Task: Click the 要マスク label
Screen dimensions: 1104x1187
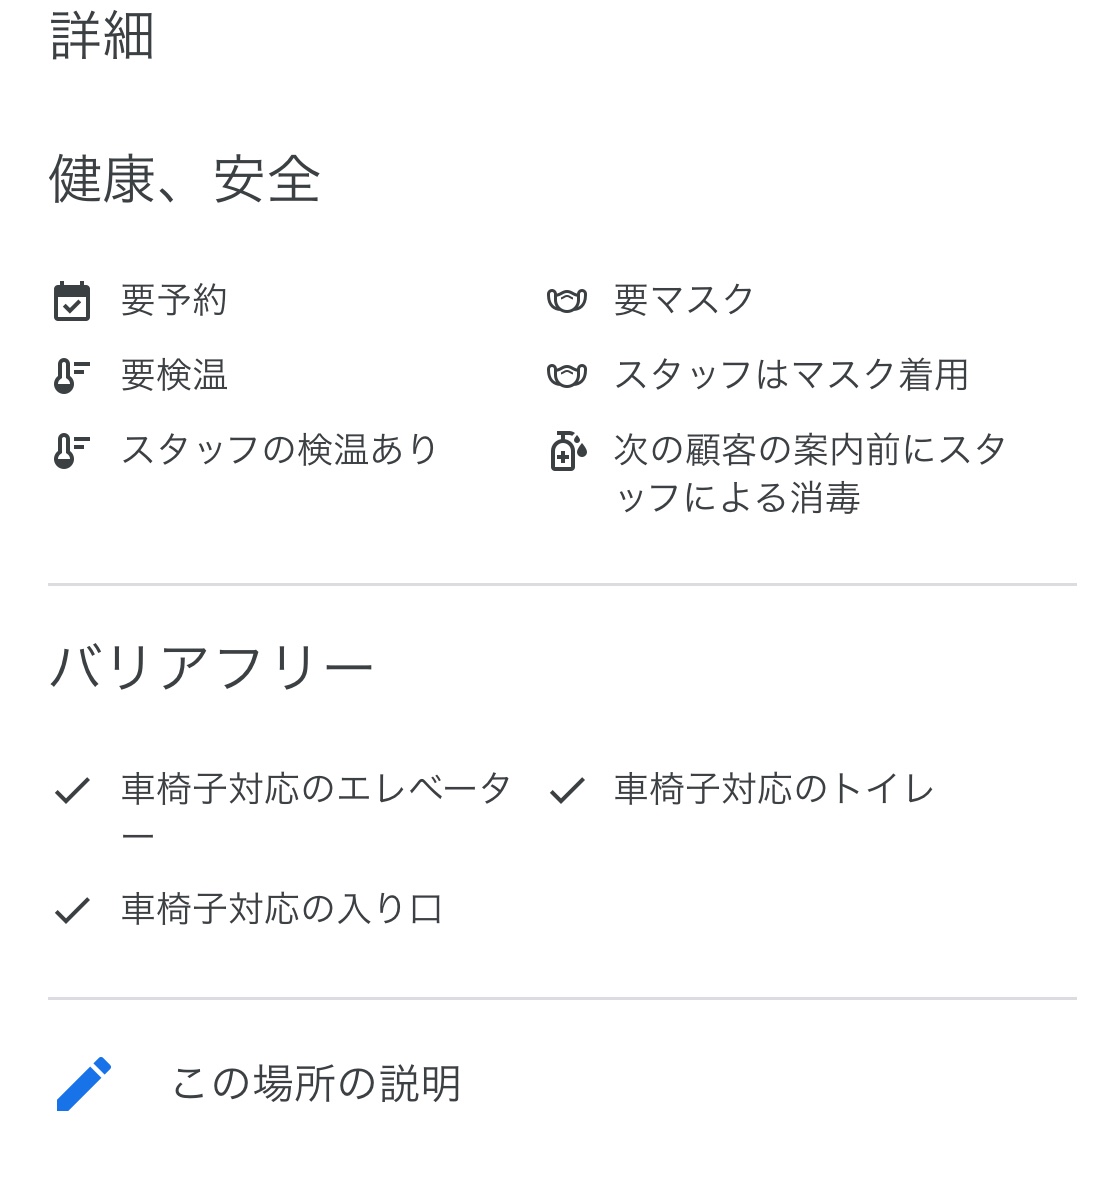Action: (684, 300)
